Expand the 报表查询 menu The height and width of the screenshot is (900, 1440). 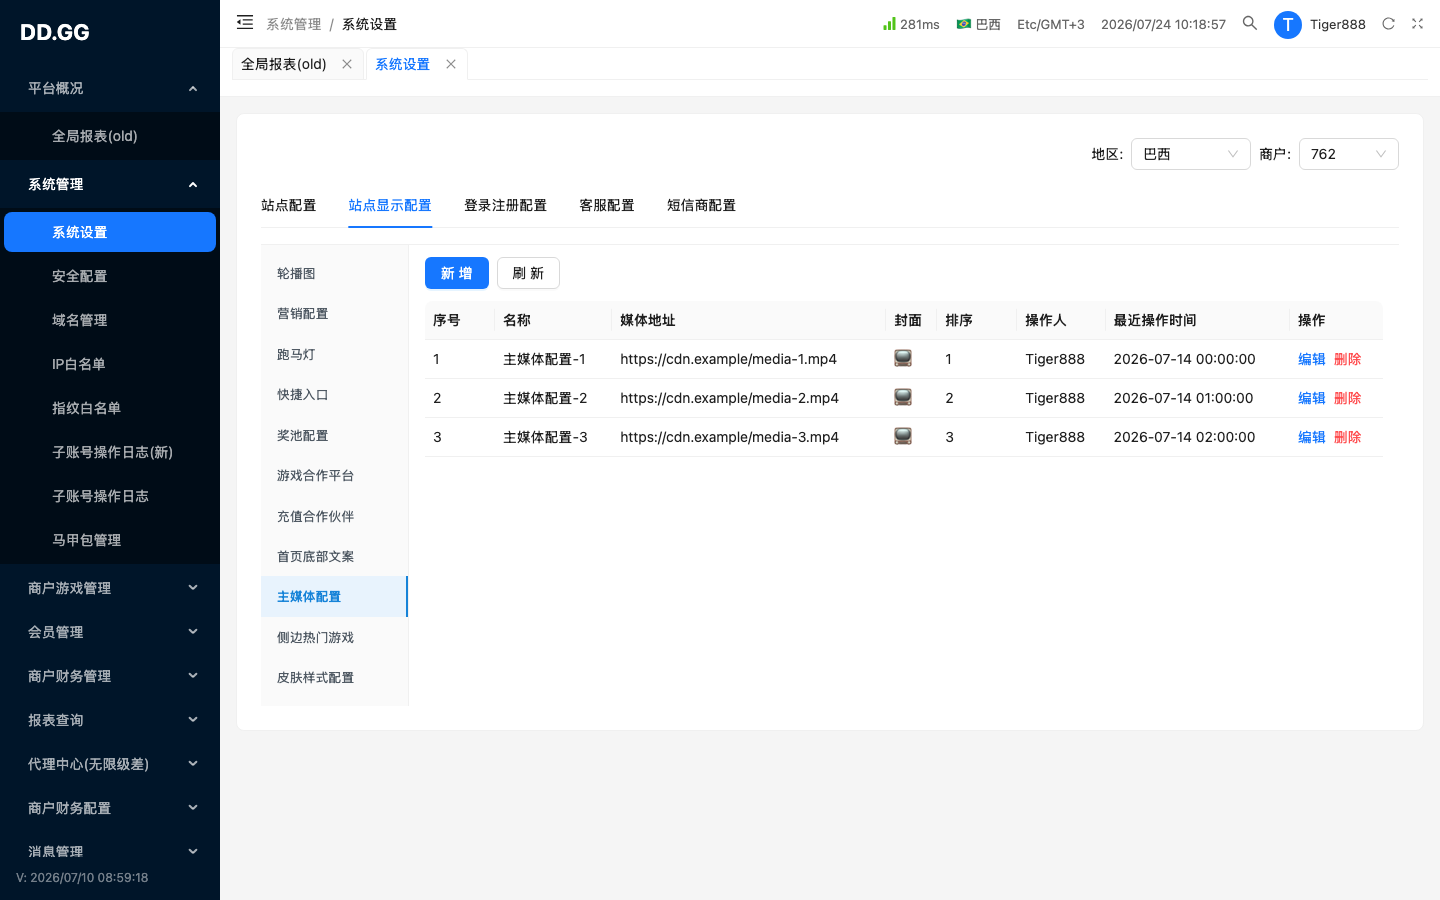(110, 720)
